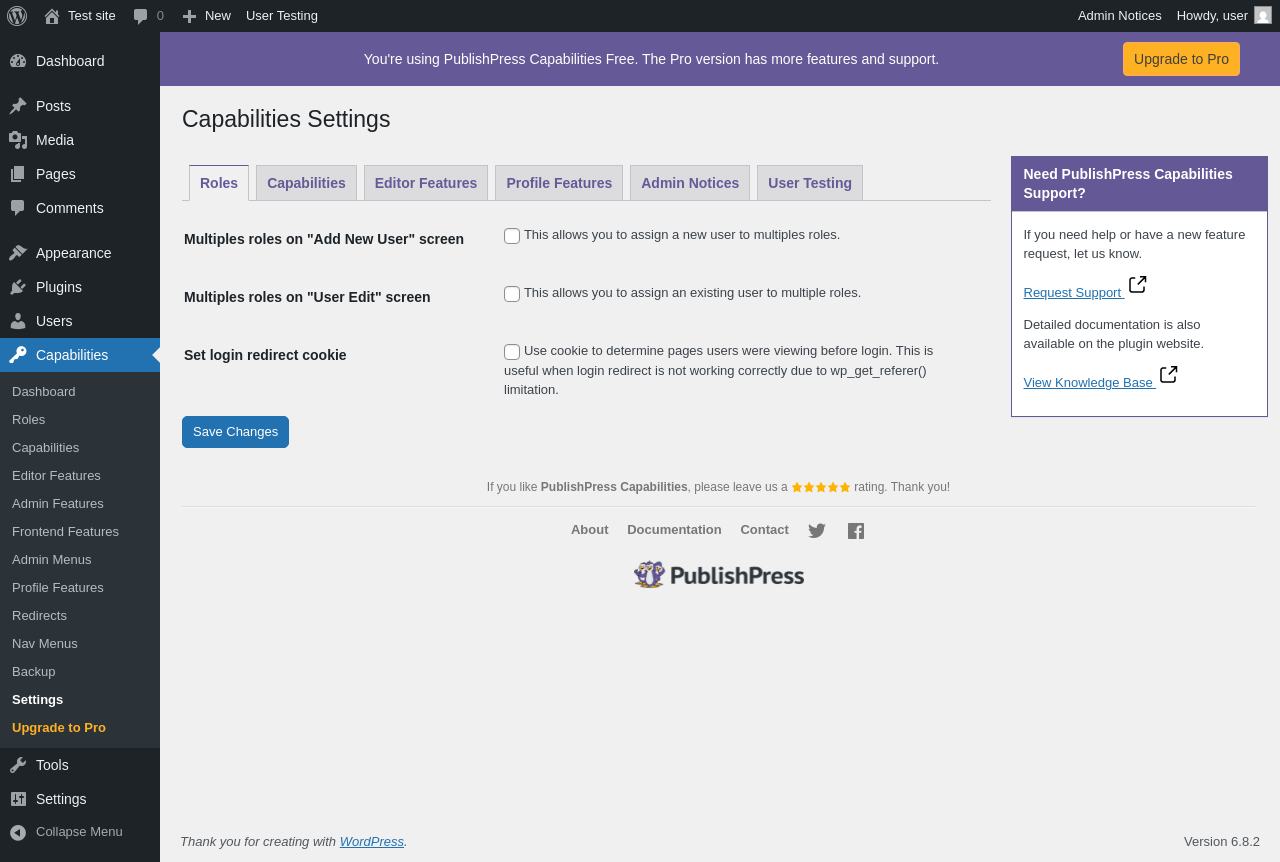
Task: Switch to the Capabilities tab
Action: [x=306, y=183]
